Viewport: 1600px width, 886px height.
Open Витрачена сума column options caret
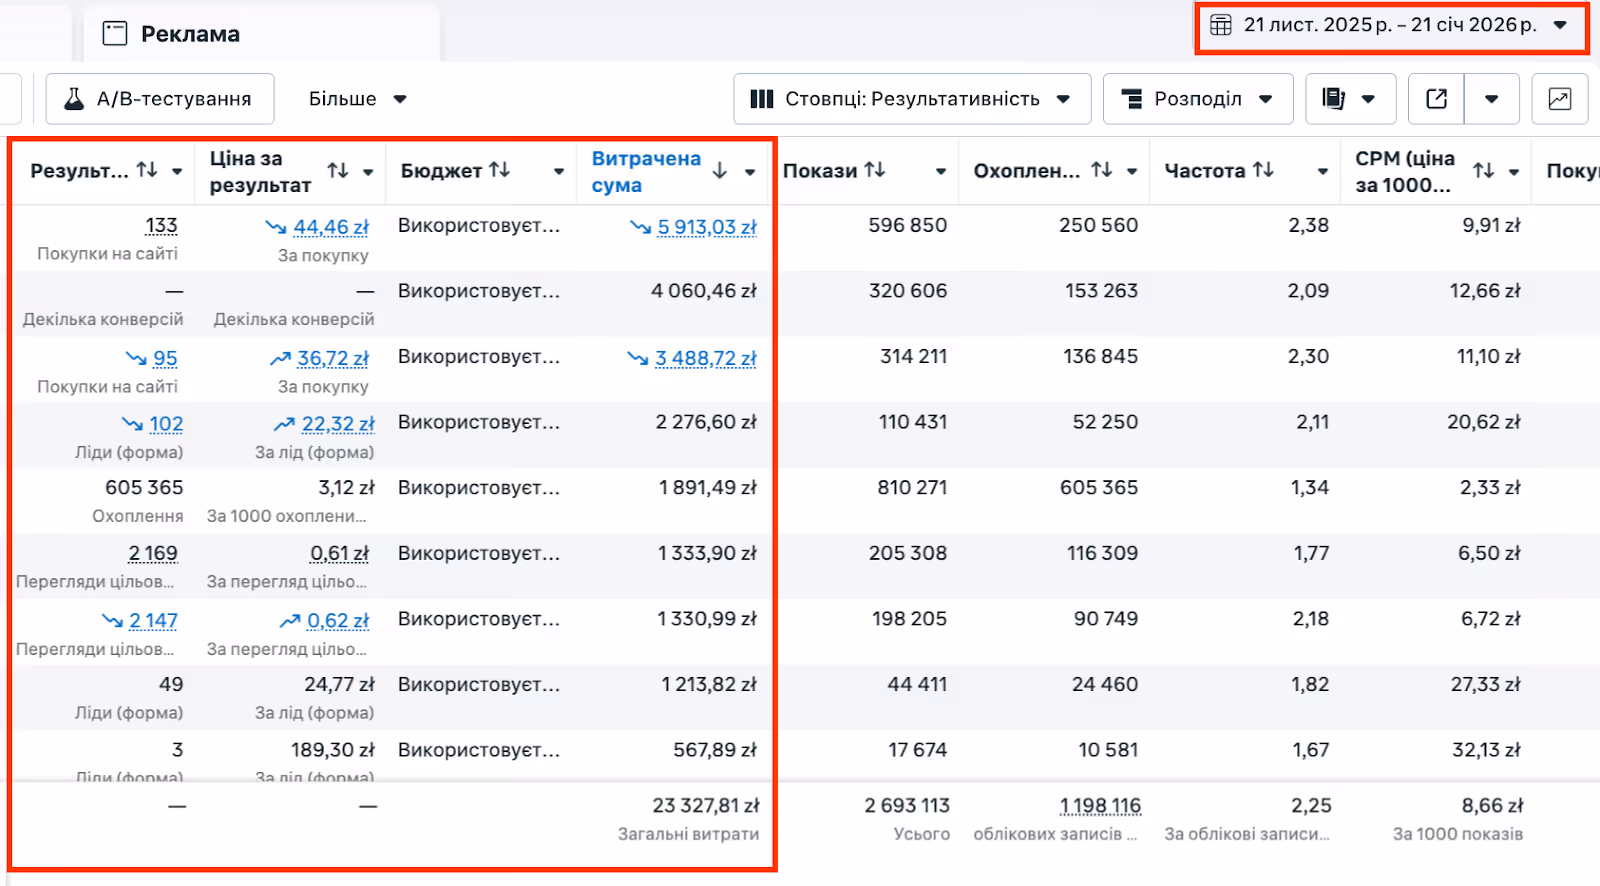point(750,172)
